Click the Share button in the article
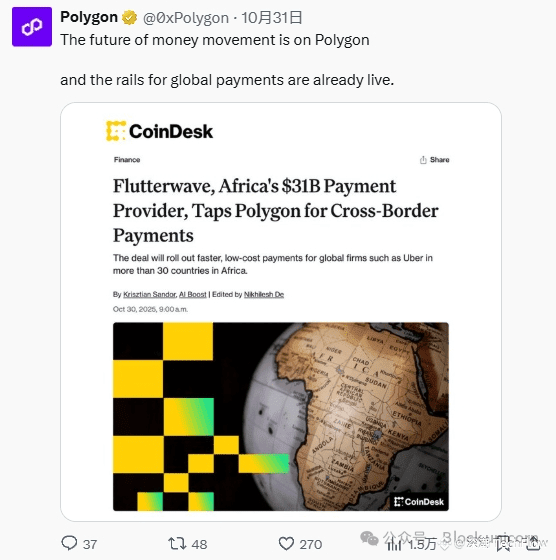The height and width of the screenshot is (560, 556). point(434,160)
